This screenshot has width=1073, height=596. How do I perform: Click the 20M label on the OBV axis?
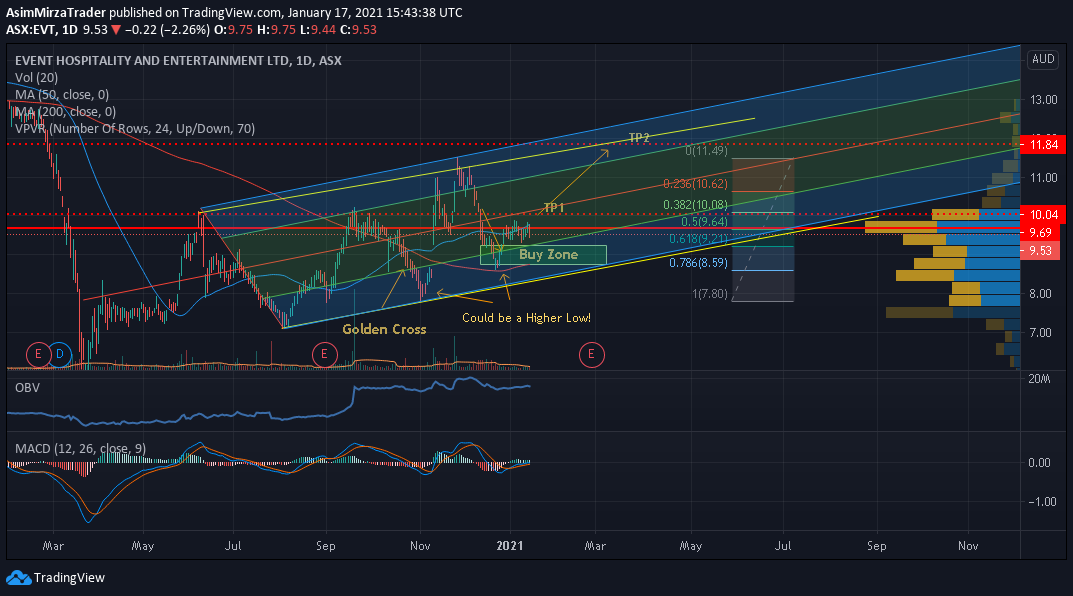coord(1039,379)
